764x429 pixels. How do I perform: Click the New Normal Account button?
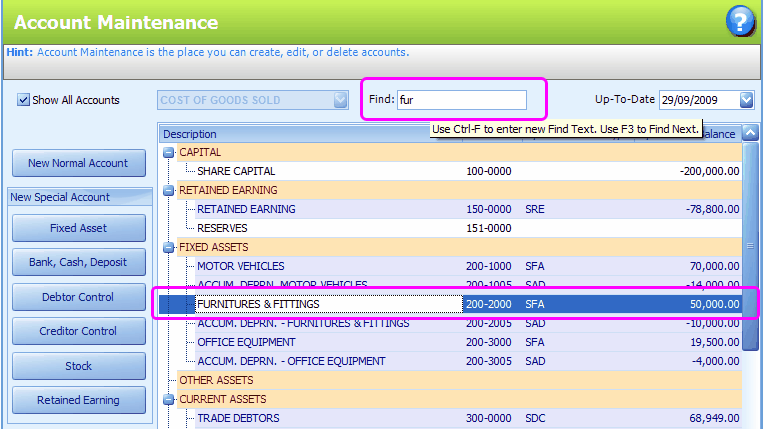[78, 163]
